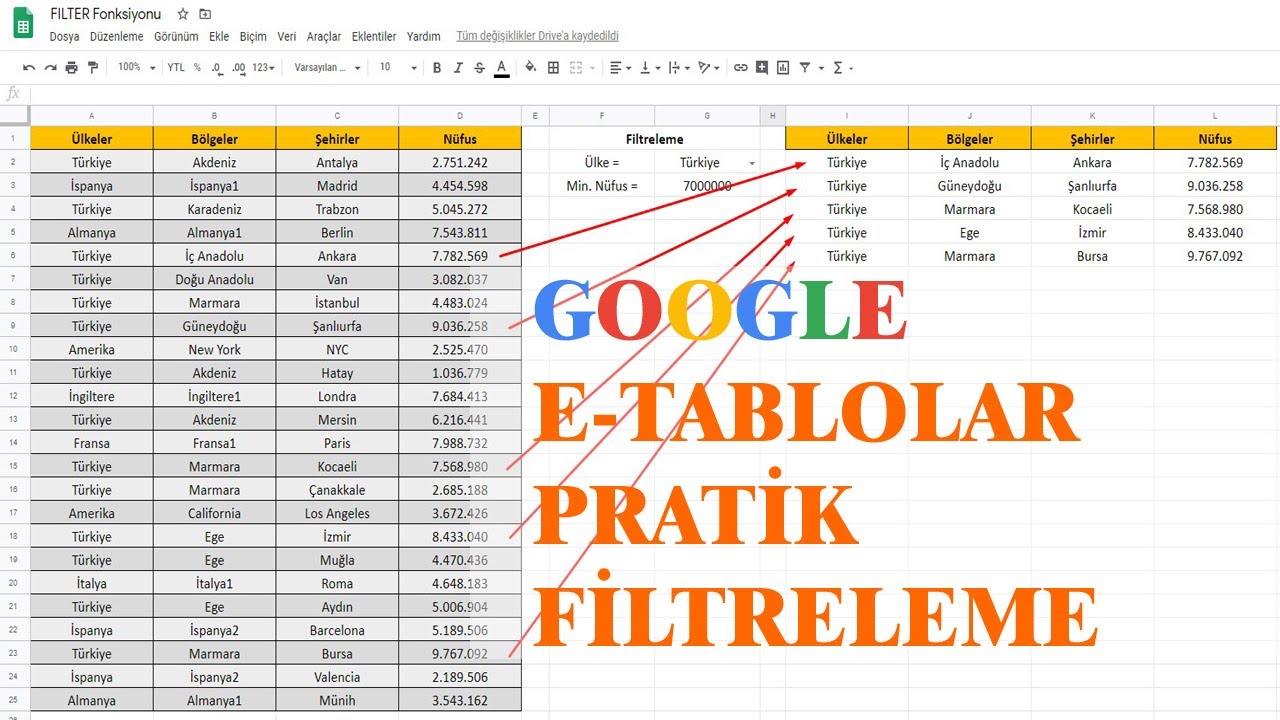Open the Veri menu
1280x720 pixels.
coord(287,36)
